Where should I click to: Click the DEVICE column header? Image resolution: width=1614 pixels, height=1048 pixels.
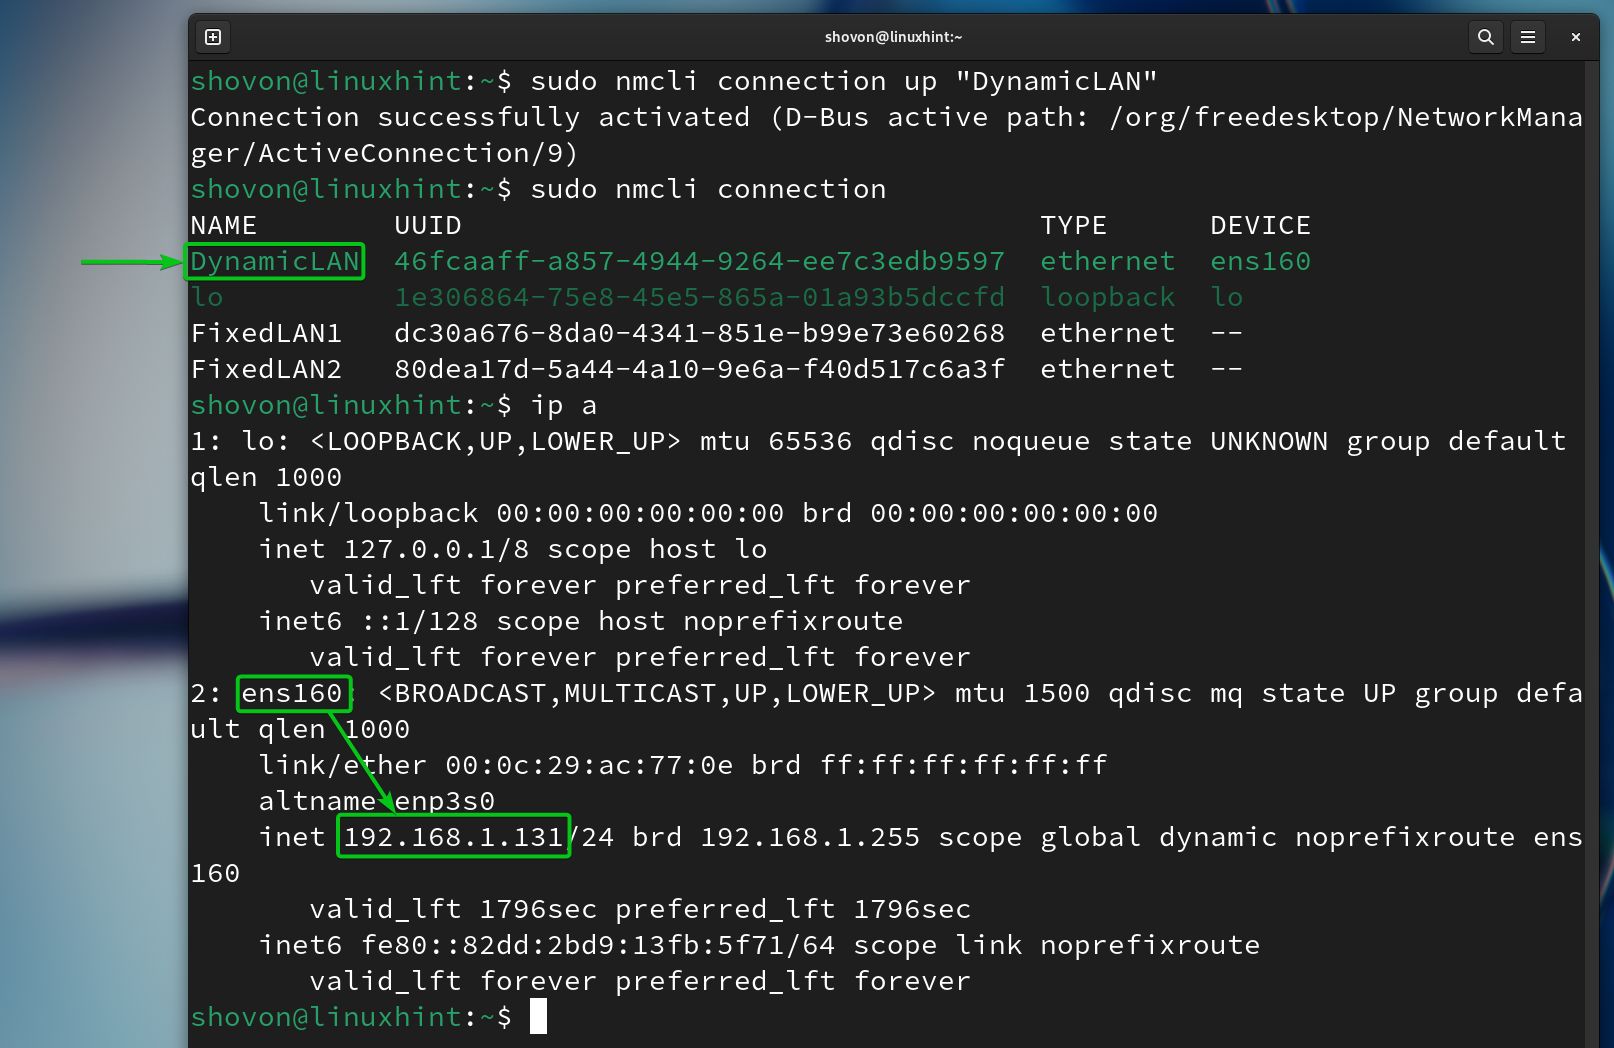1260,226
